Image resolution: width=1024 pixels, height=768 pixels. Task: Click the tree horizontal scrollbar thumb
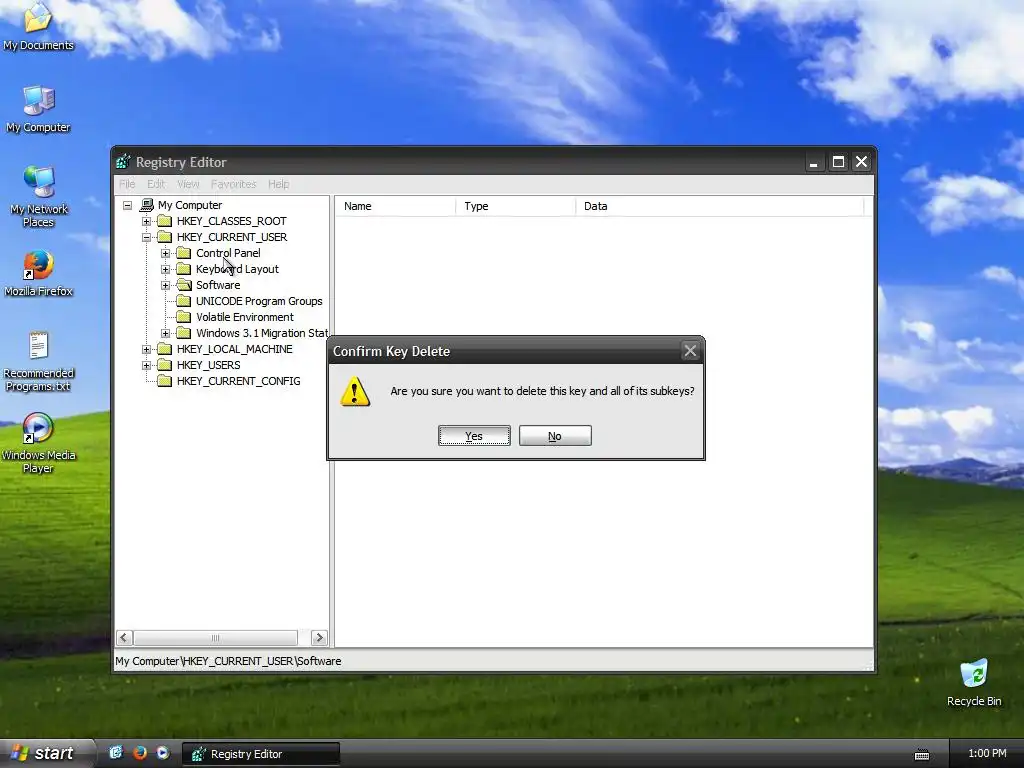pyautogui.click(x=216, y=637)
